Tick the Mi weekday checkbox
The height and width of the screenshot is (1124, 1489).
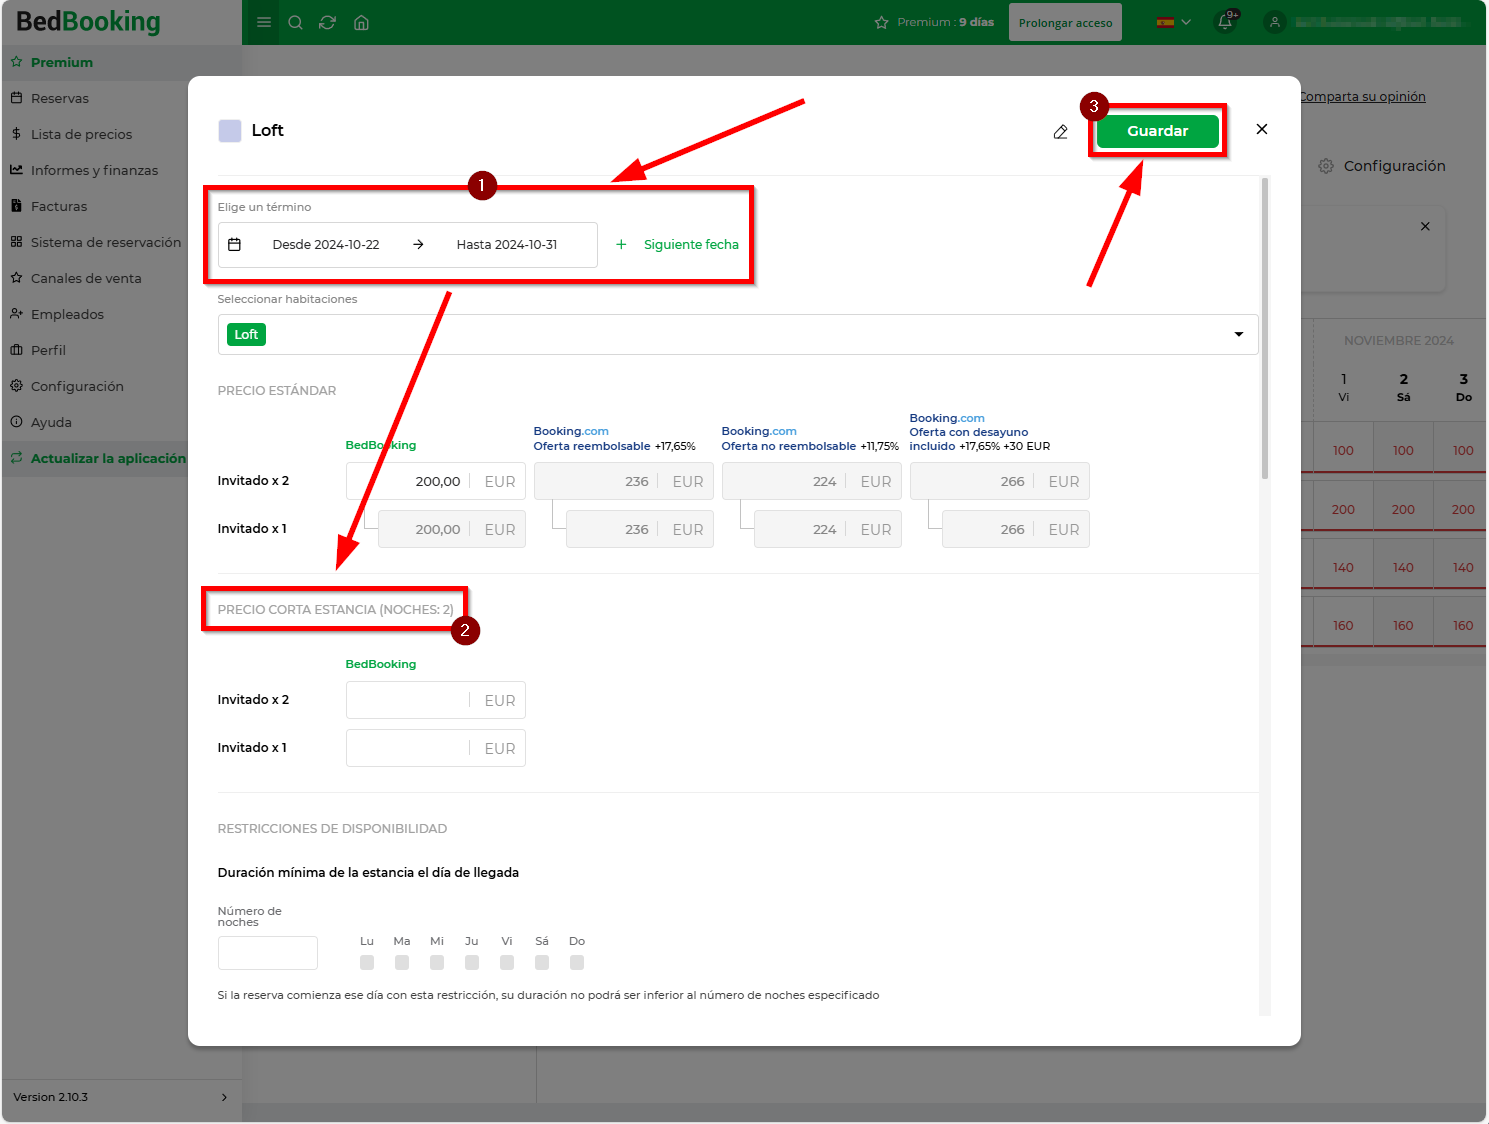437,962
